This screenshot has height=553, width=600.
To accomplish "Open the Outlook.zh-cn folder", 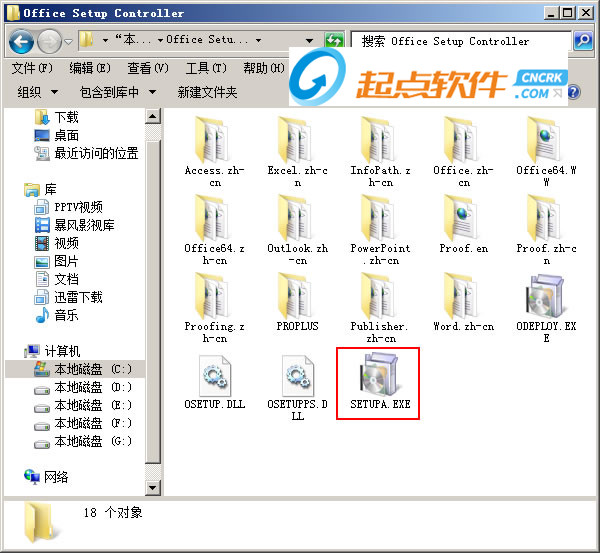I will (x=297, y=230).
